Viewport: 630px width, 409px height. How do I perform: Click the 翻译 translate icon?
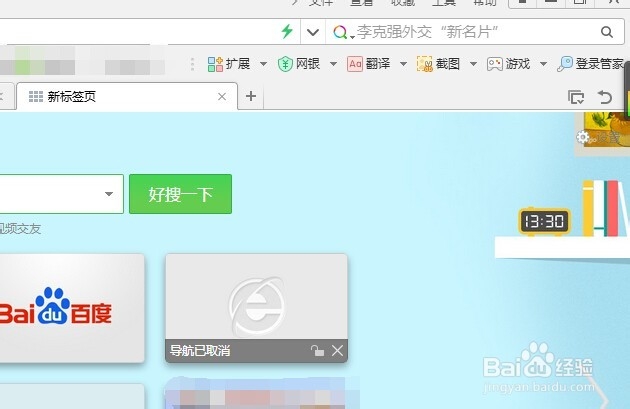[x=355, y=64]
